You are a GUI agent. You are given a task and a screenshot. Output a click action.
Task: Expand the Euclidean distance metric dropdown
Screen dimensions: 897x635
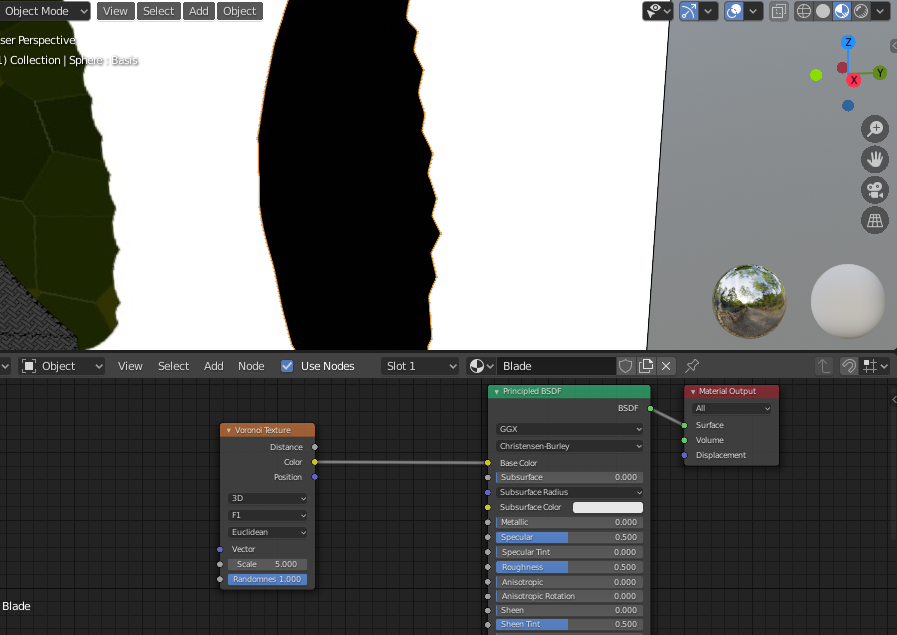pos(268,532)
